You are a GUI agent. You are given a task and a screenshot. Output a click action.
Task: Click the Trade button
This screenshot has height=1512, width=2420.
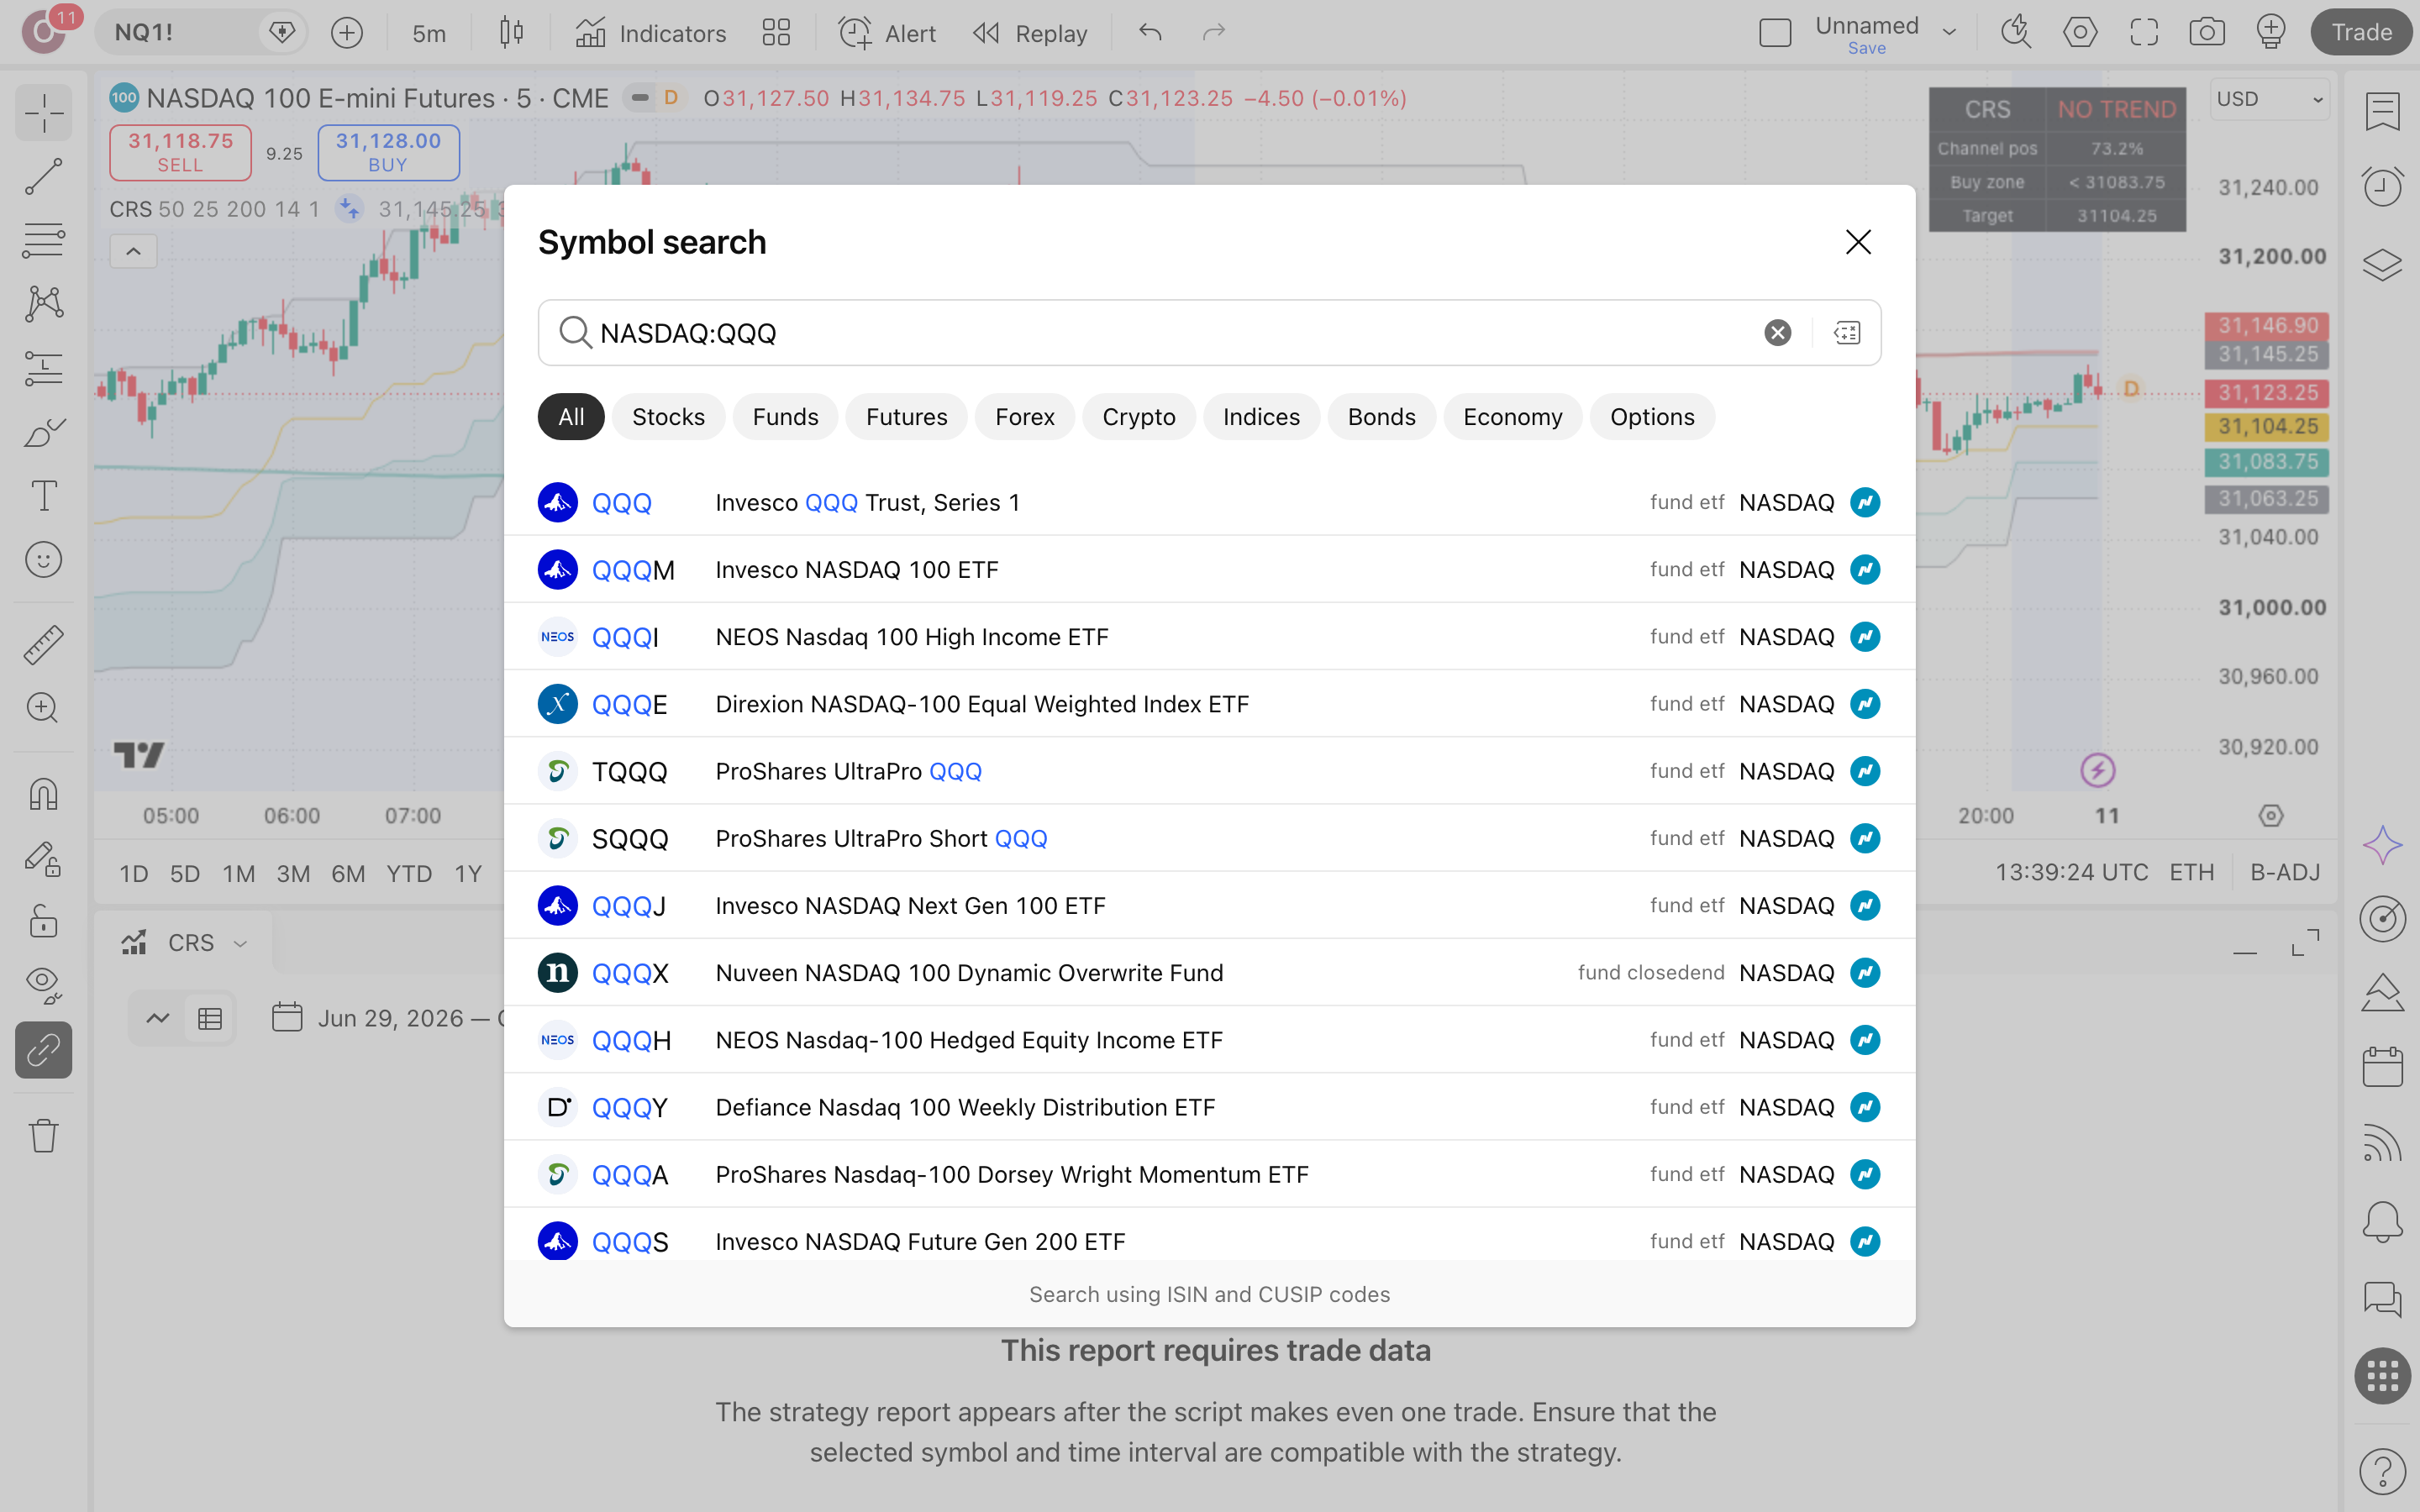pyautogui.click(x=2361, y=33)
